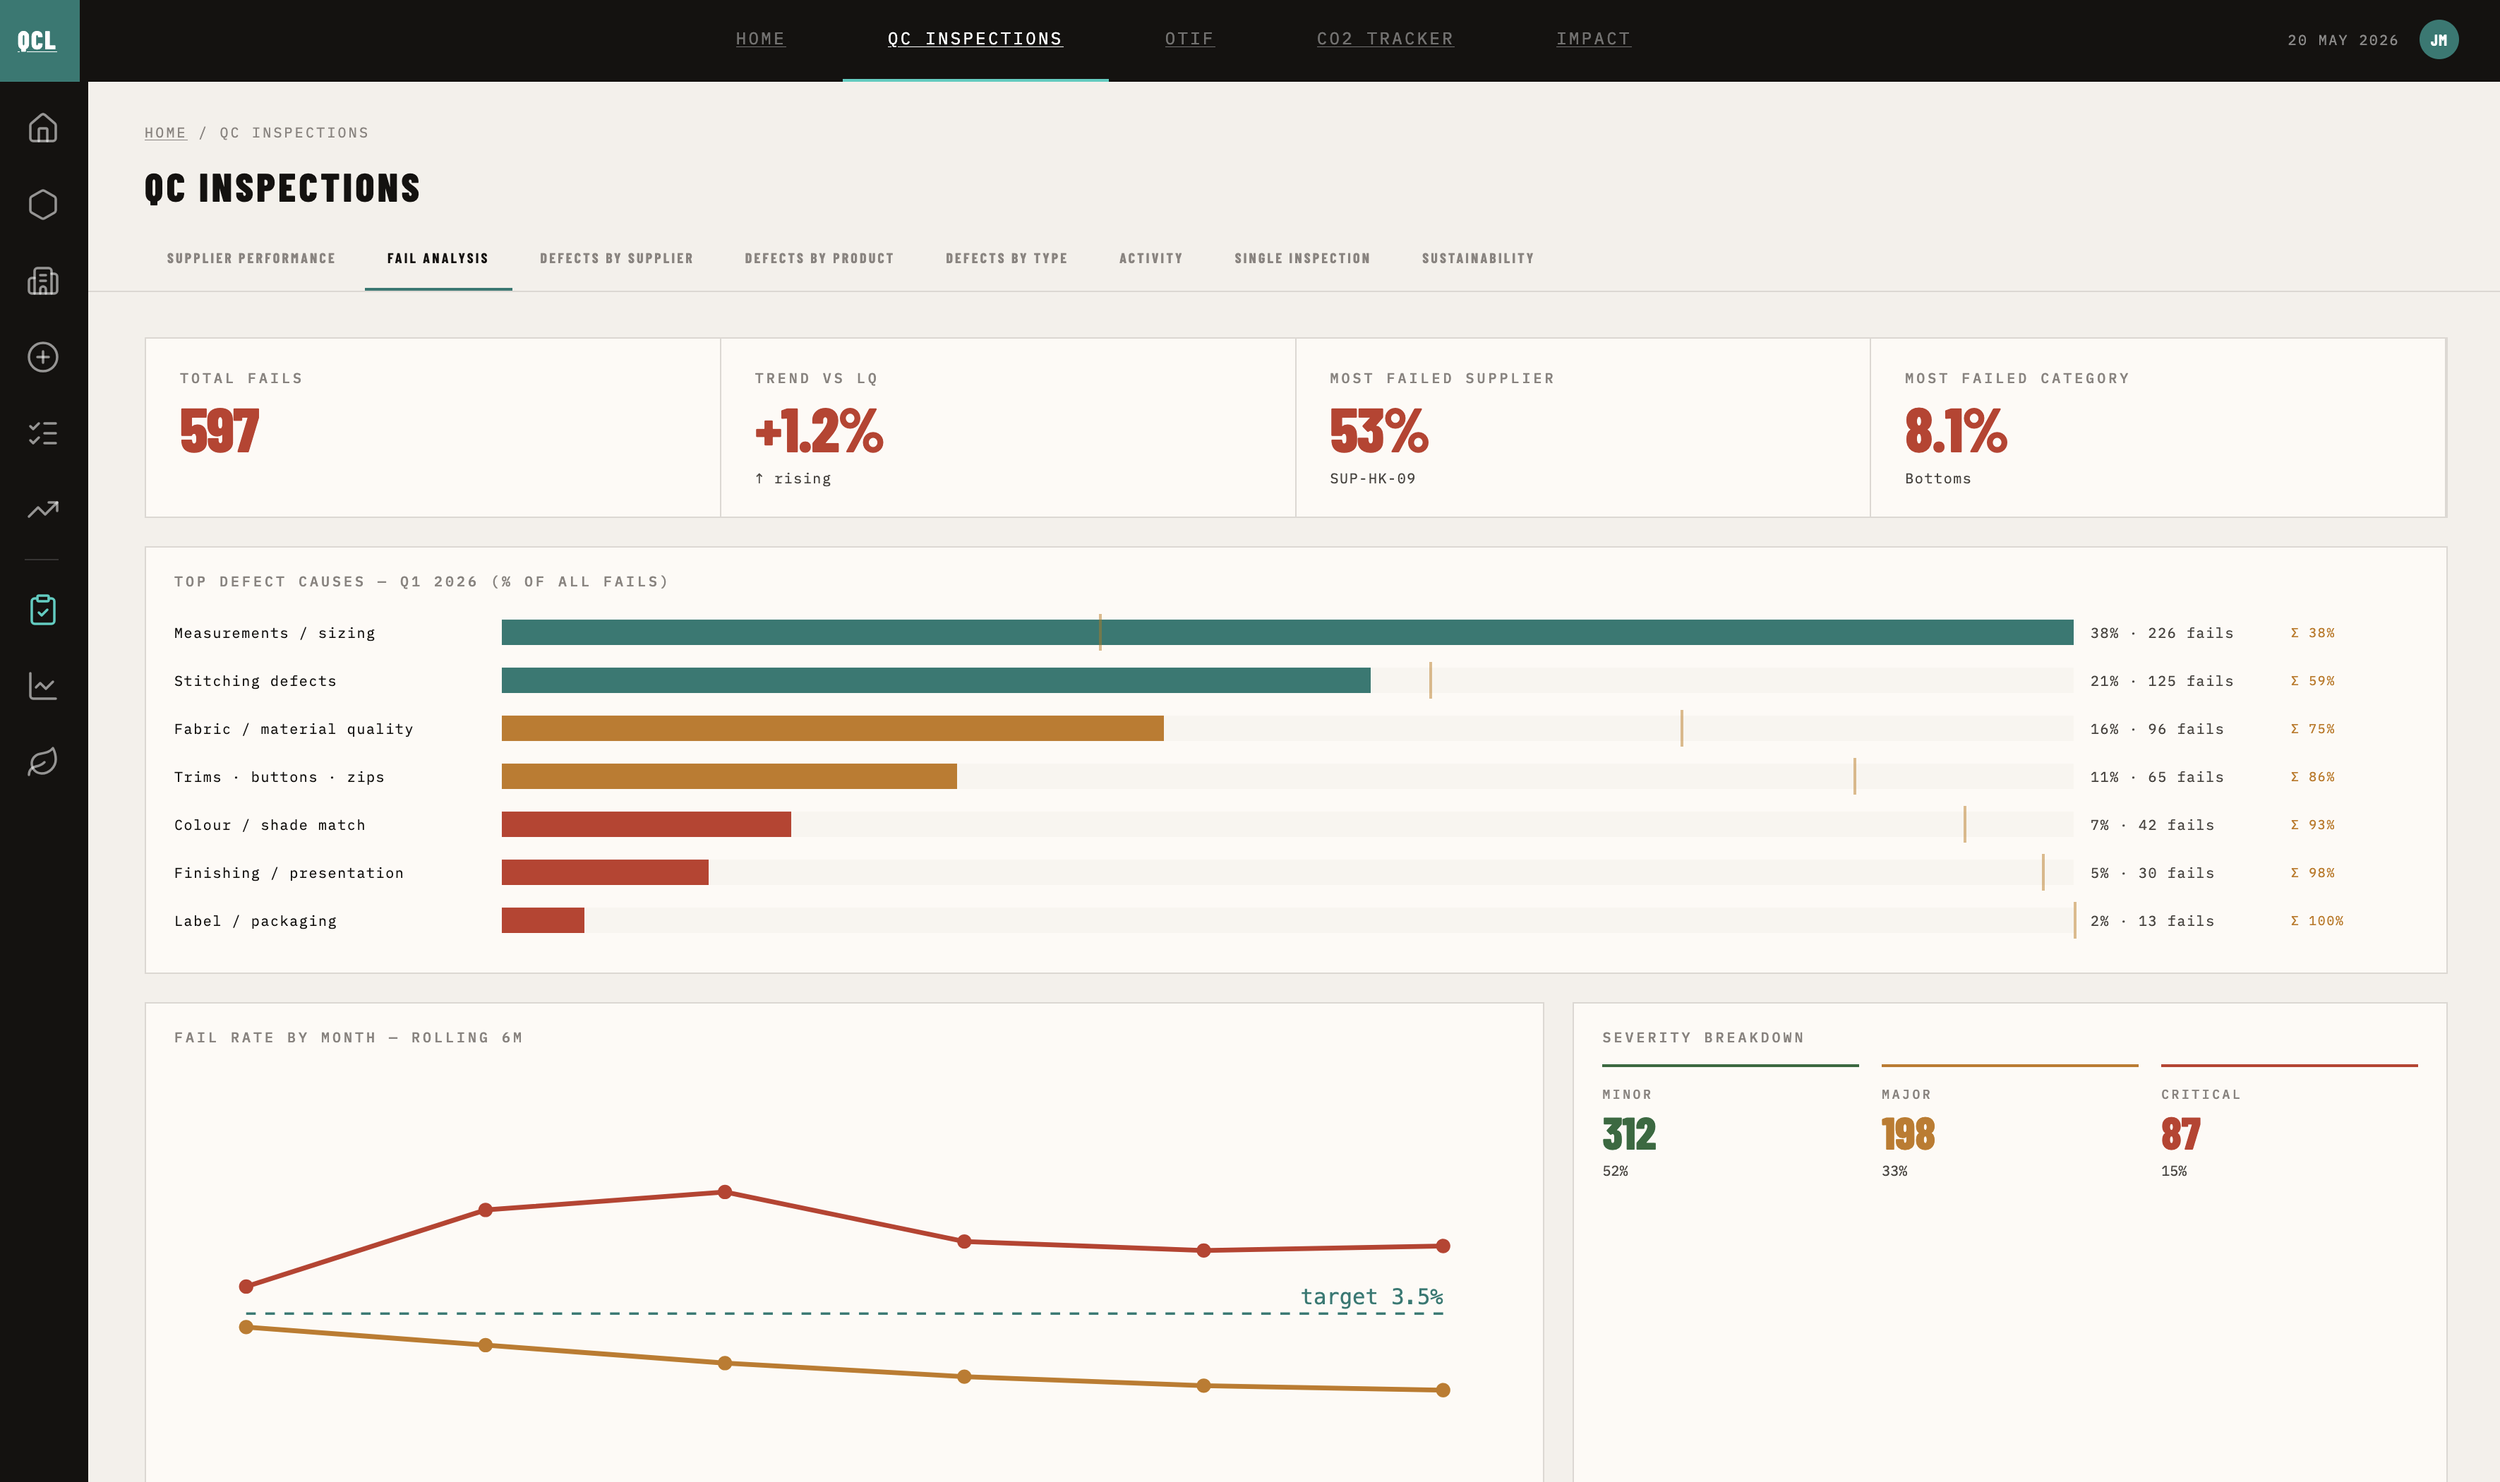Open CO2 TRACKER in top navigation

click(x=1385, y=39)
